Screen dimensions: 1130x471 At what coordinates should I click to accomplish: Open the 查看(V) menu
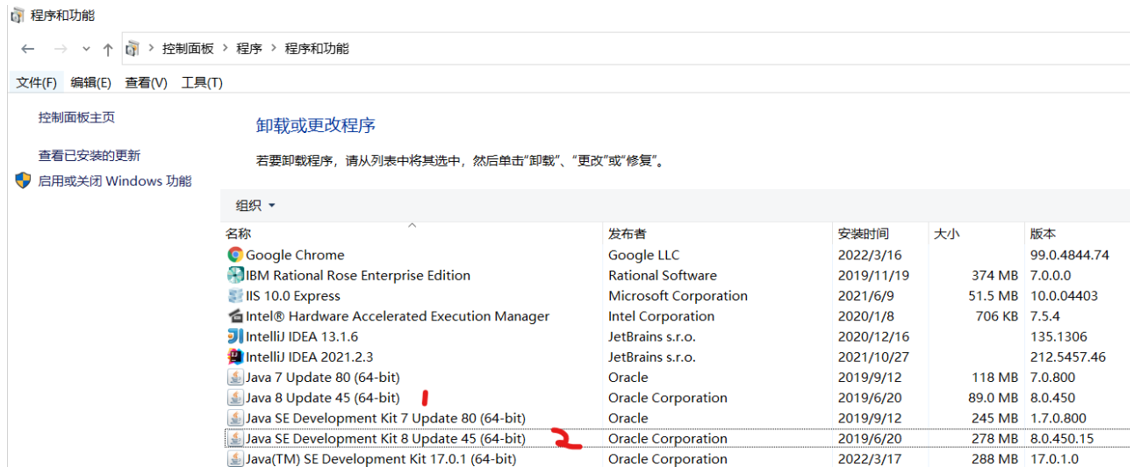coord(146,83)
